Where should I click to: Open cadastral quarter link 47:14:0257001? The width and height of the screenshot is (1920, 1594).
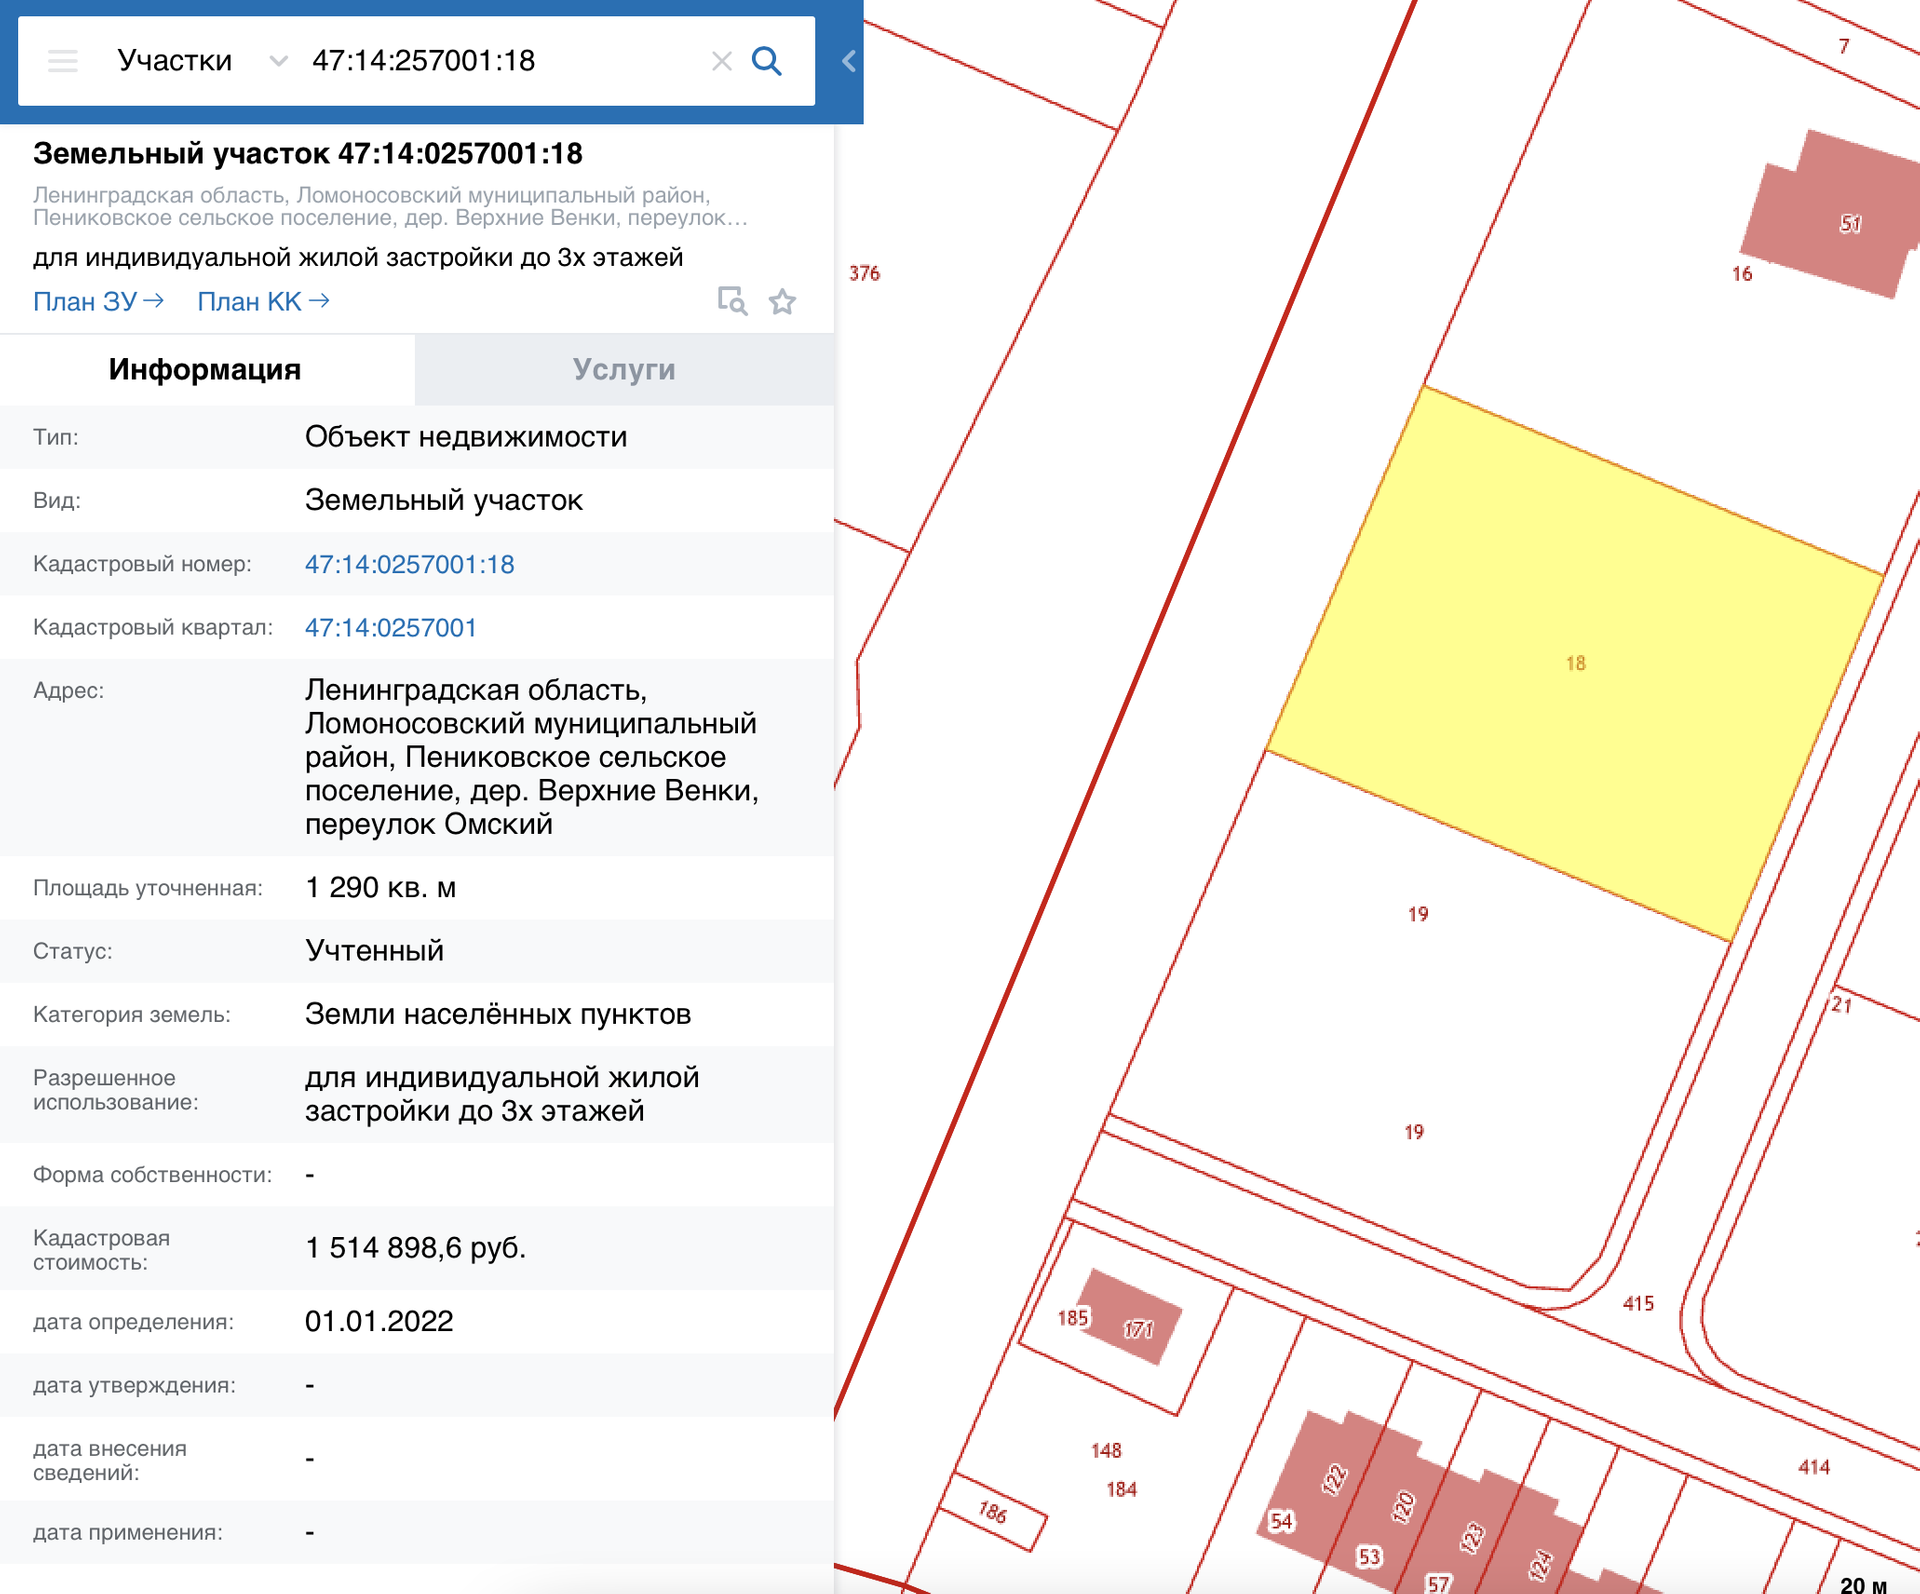coord(390,628)
